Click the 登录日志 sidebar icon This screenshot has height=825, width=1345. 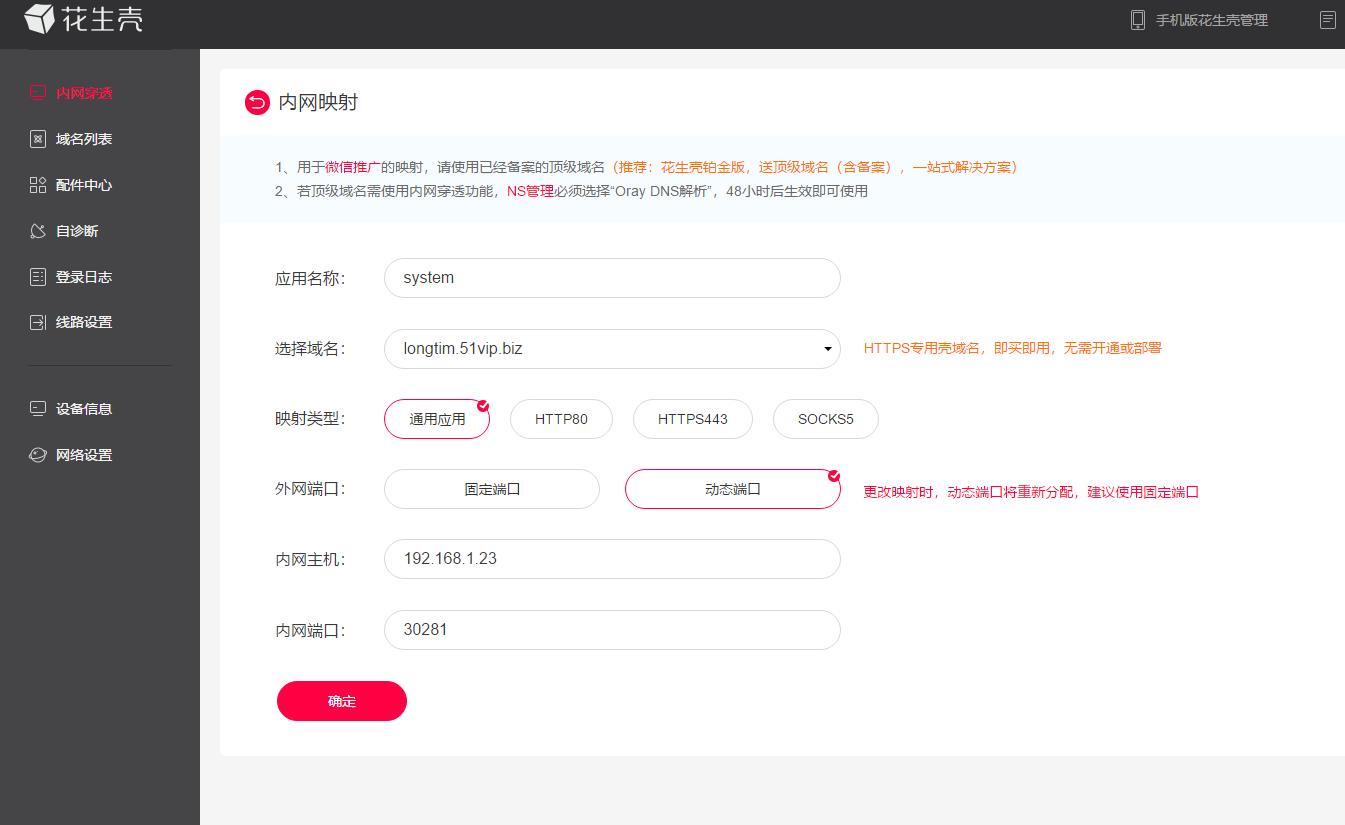[x=37, y=276]
